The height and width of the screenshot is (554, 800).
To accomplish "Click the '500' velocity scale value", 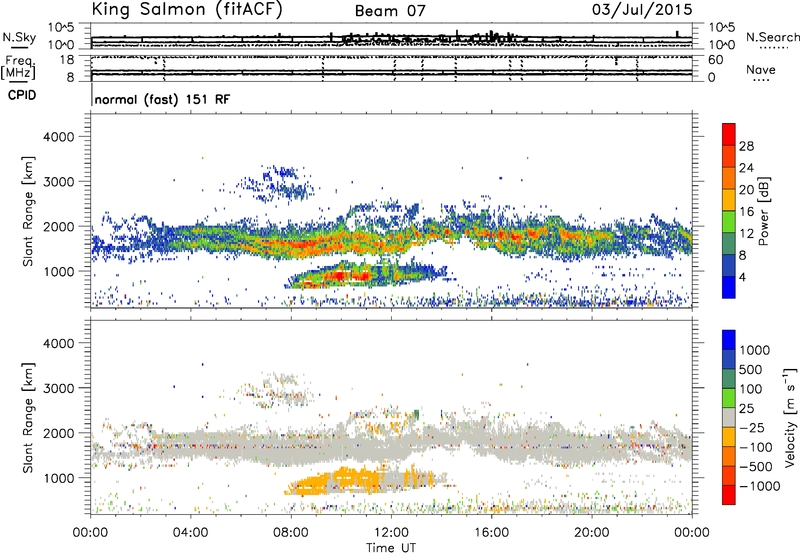I will pos(751,370).
